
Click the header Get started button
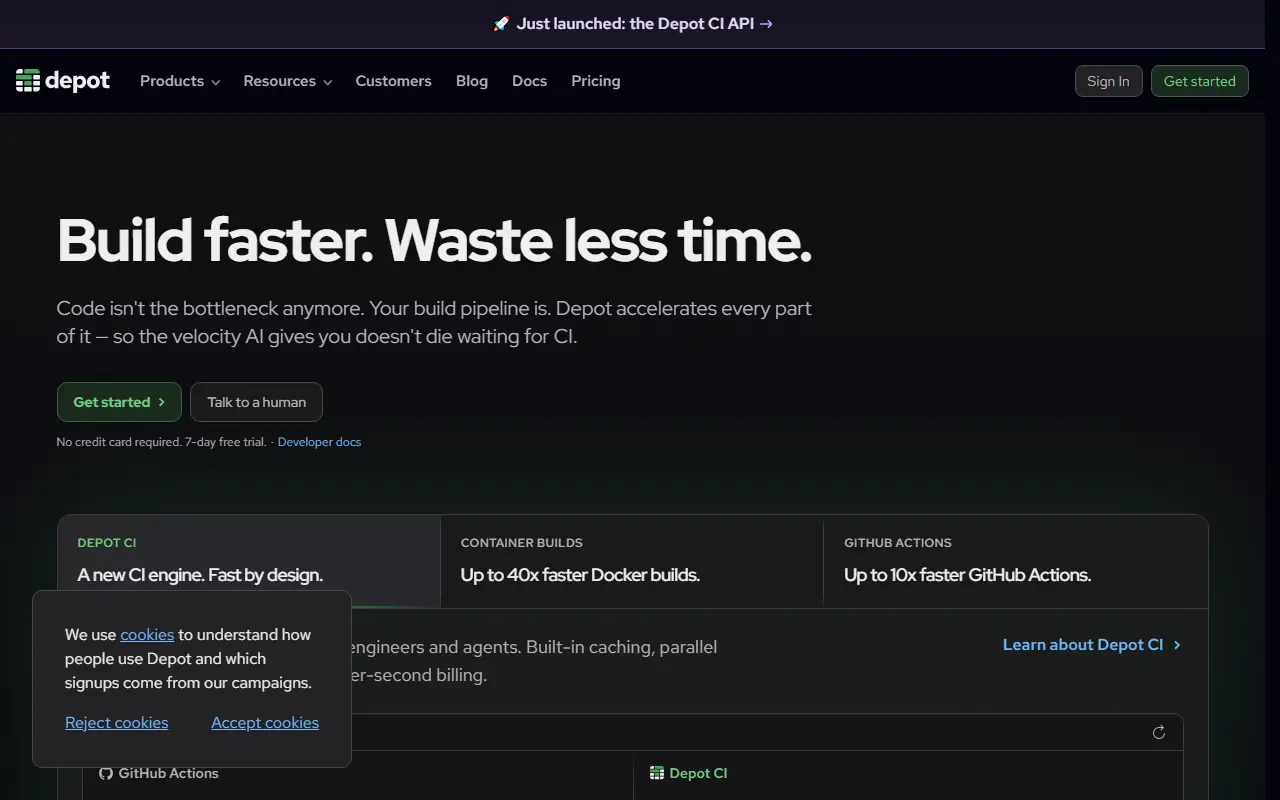point(1200,81)
